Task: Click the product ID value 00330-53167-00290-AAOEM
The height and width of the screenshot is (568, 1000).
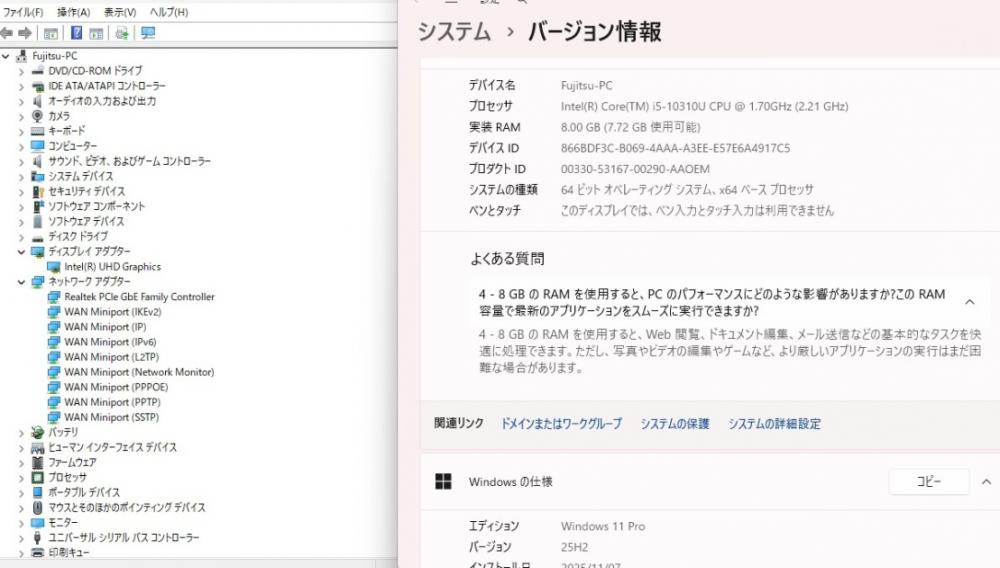Action: [635, 169]
